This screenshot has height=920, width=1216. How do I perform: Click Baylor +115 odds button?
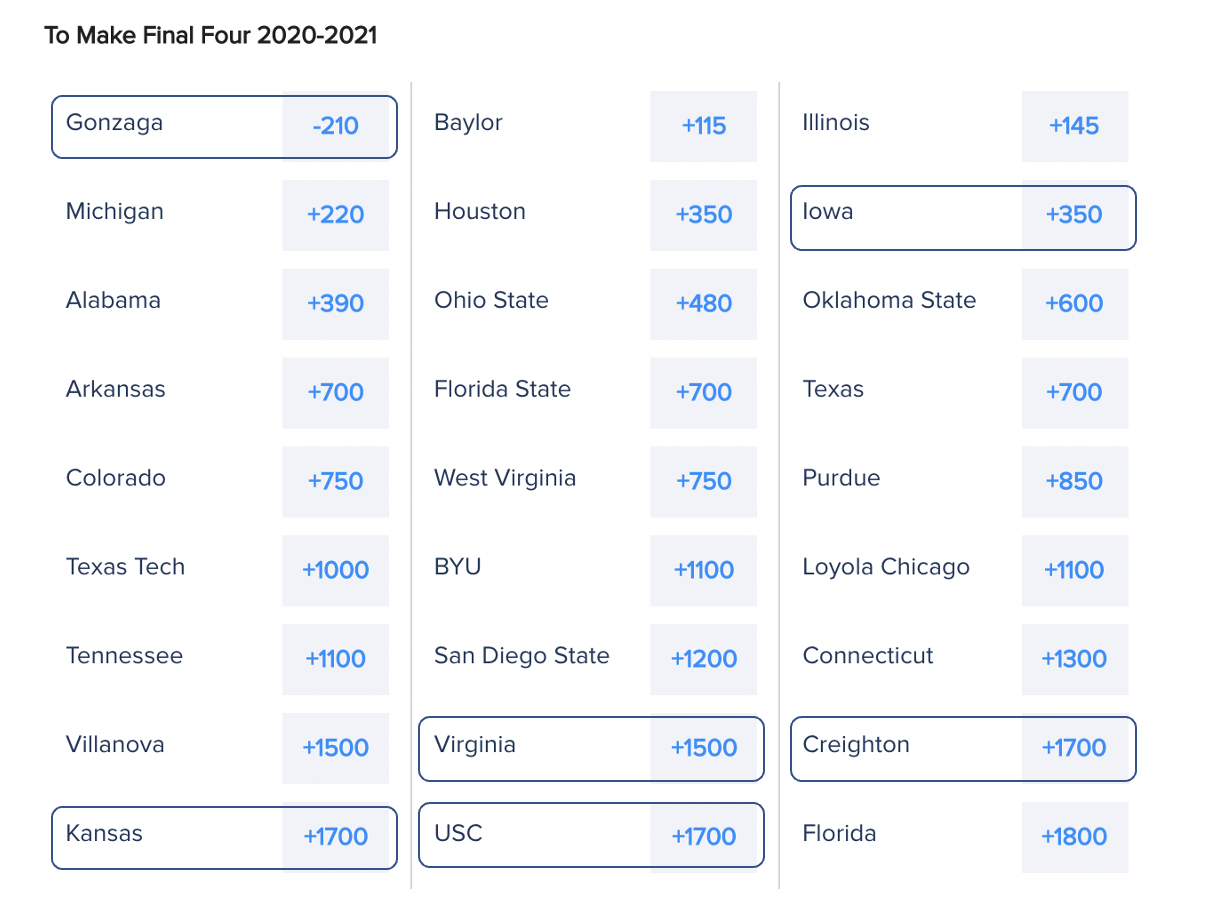pos(703,127)
